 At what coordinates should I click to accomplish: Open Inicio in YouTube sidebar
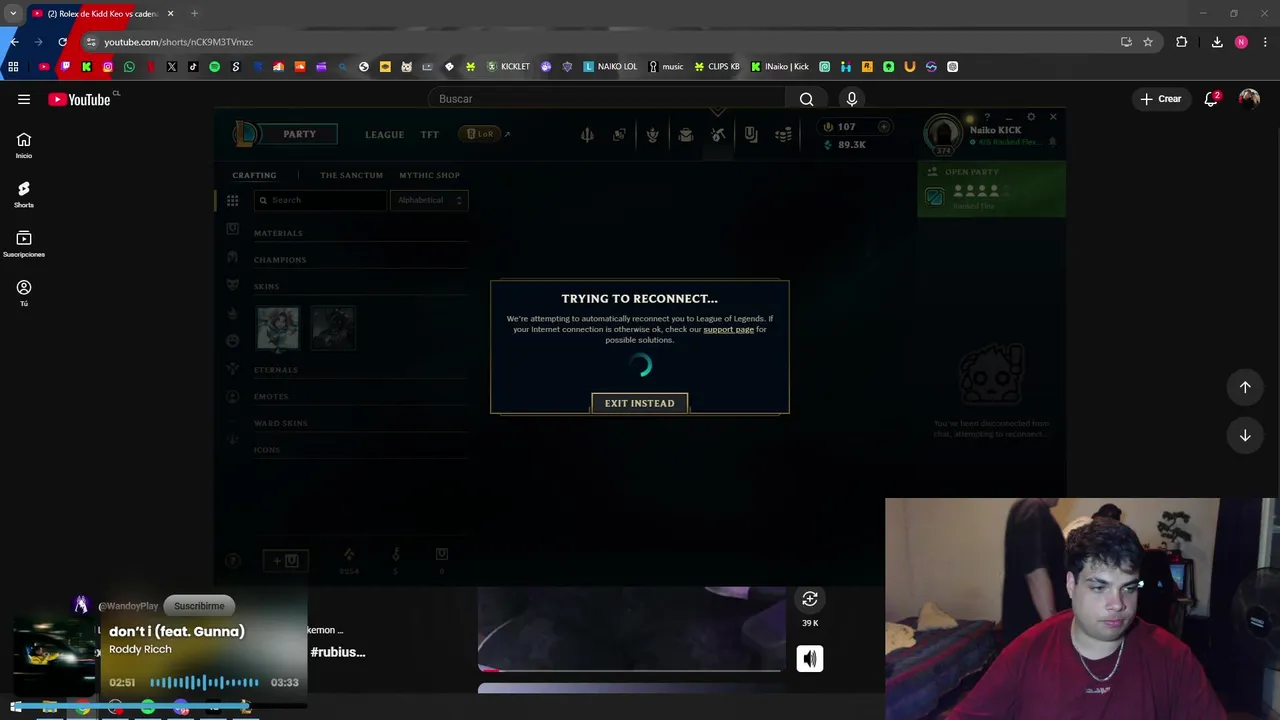point(24,145)
